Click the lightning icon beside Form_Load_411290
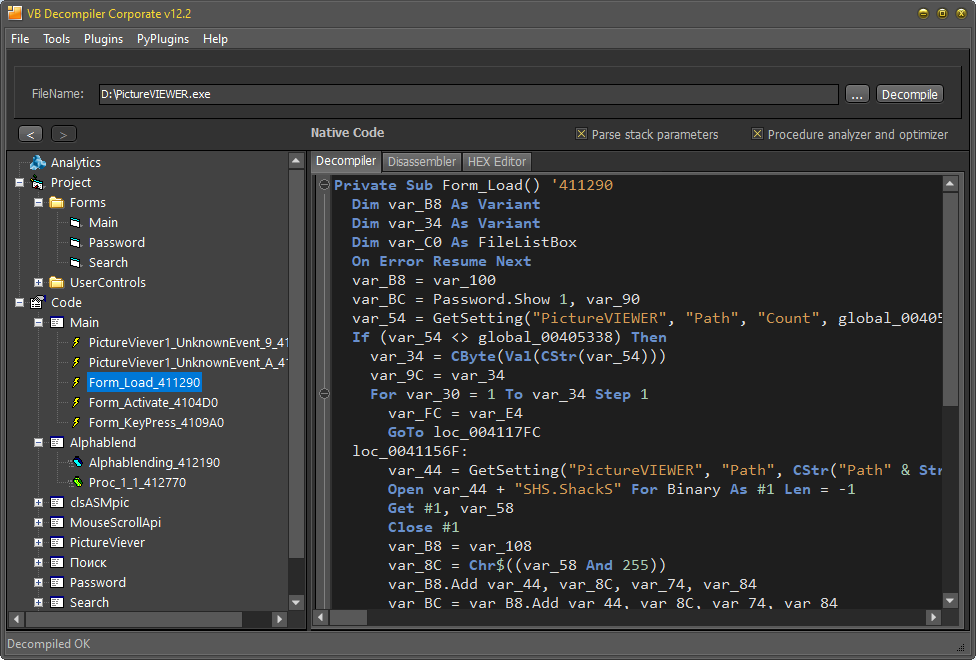This screenshot has width=976, height=660. coord(76,382)
